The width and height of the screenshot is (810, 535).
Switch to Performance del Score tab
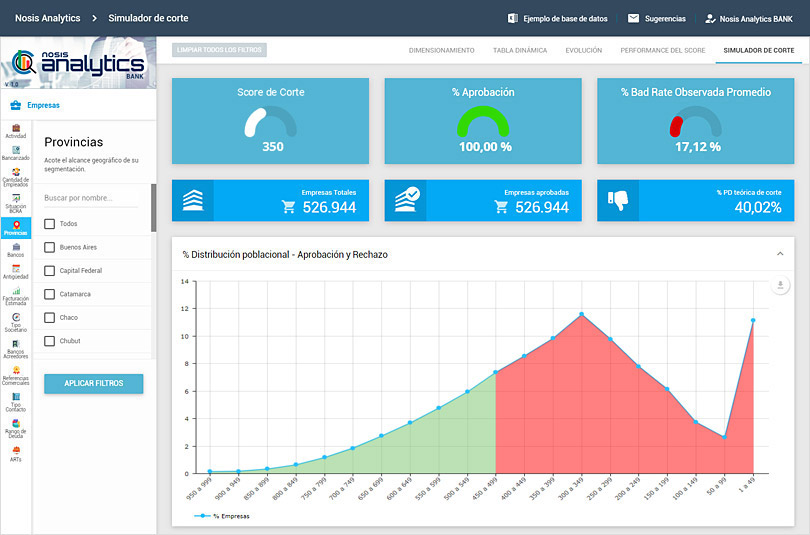[663, 50]
